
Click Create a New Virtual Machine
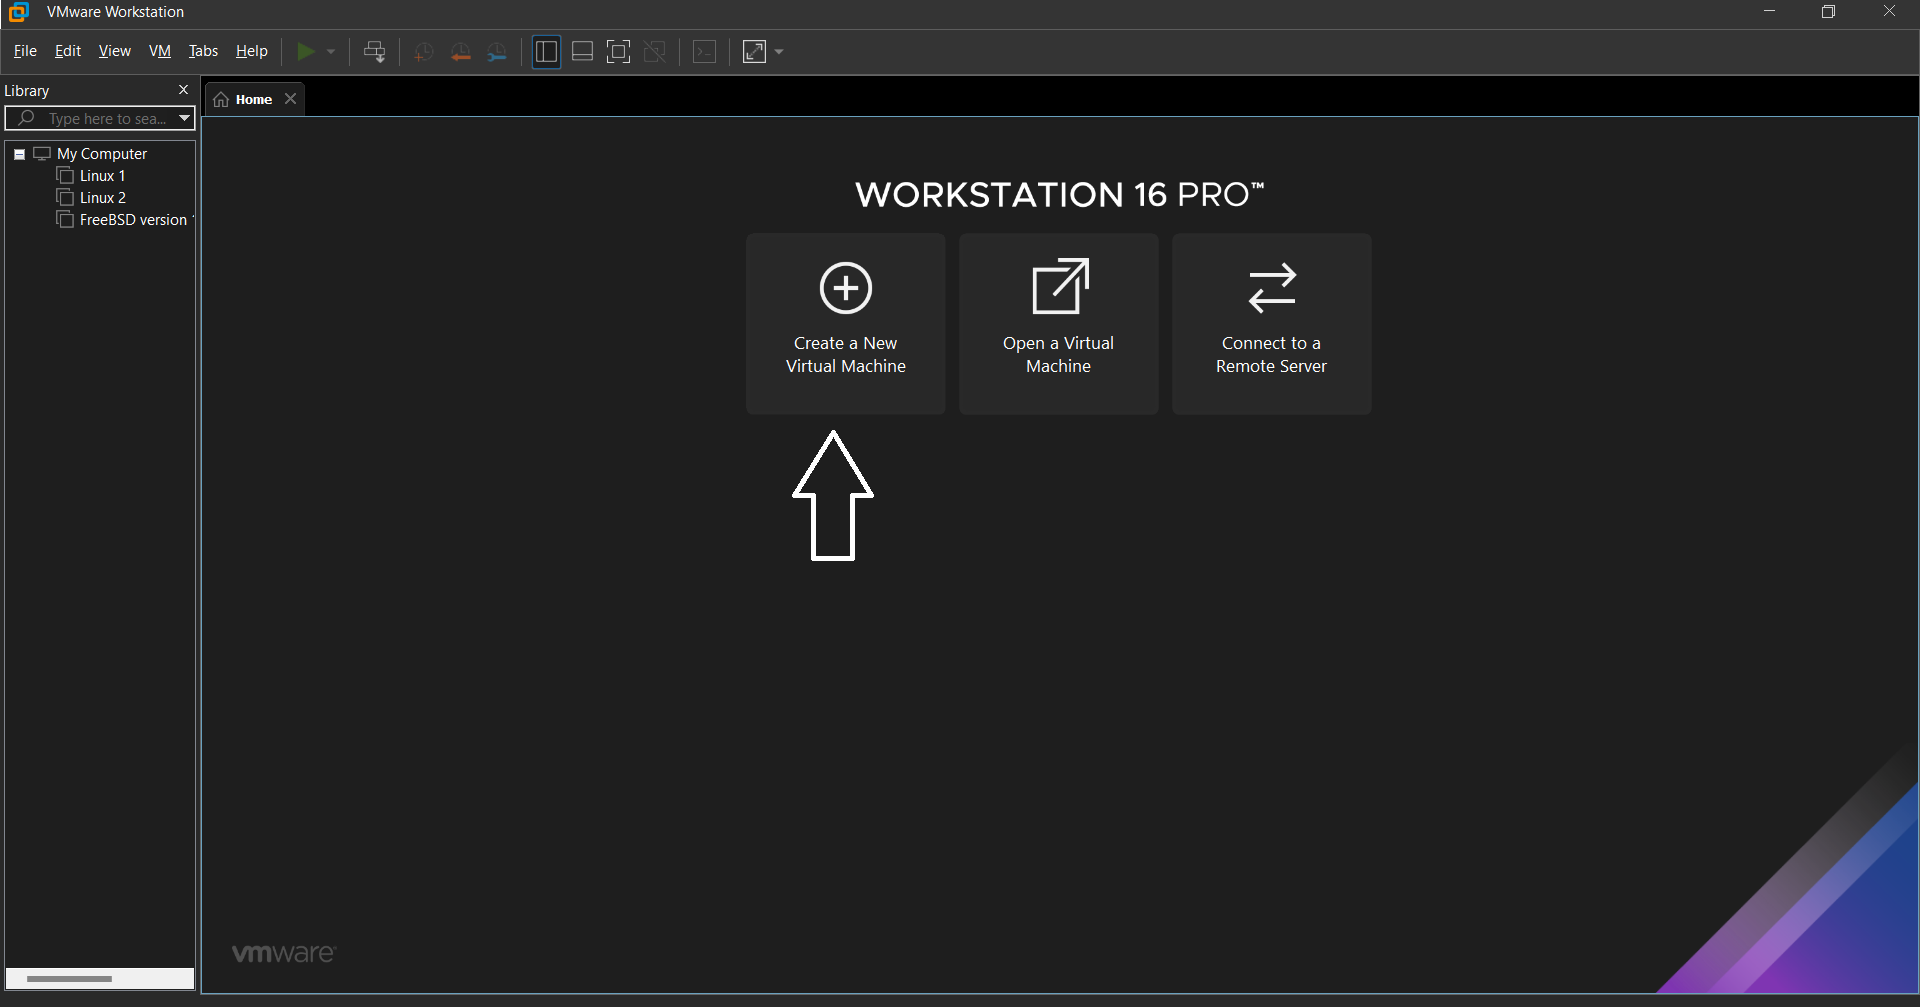[x=846, y=323]
